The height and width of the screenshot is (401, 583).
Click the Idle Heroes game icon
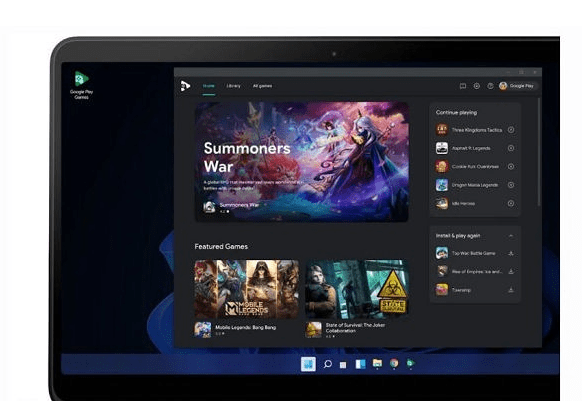point(442,203)
